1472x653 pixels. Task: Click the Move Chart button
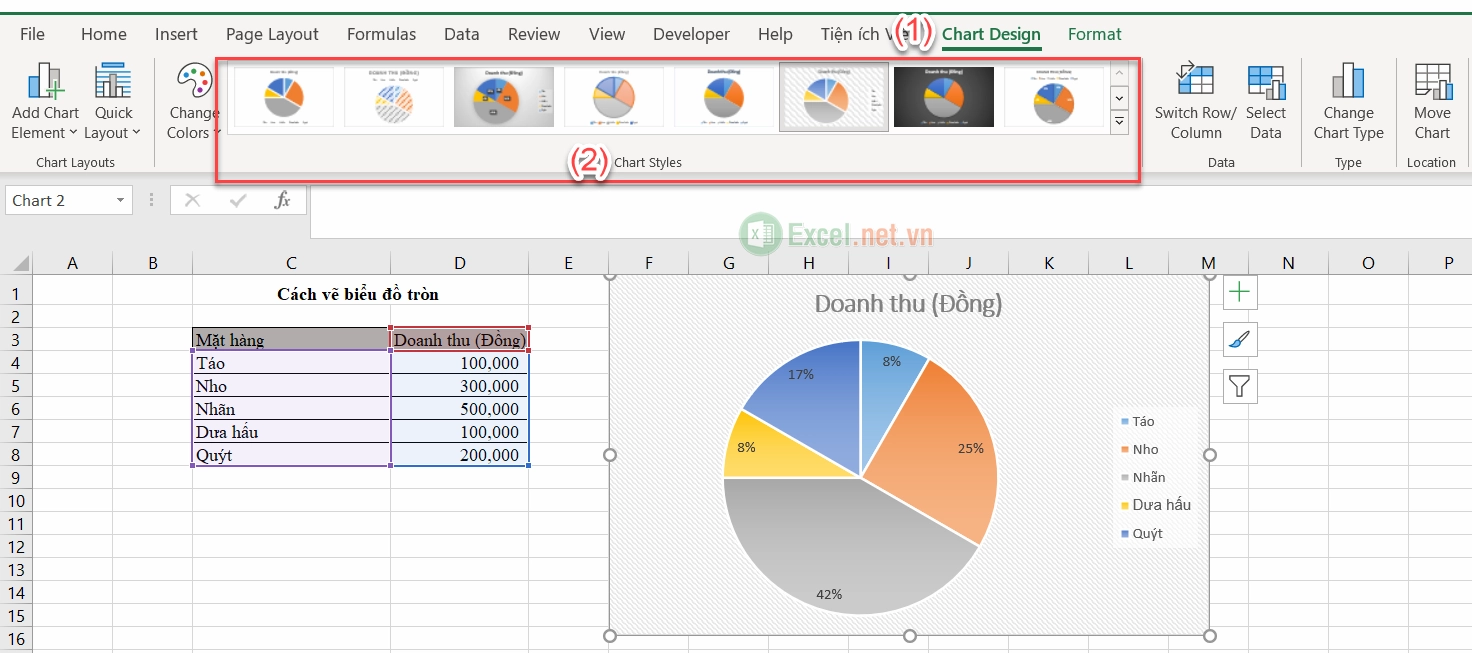click(1432, 102)
